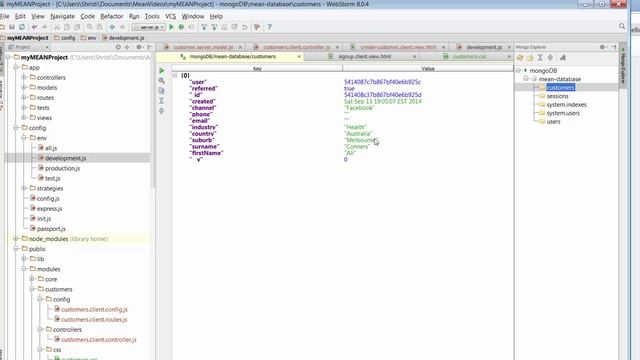Viewport: 640px width, 360px height.
Task: Open the server.js run configuration dropdown
Action: [x=149, y=27]
